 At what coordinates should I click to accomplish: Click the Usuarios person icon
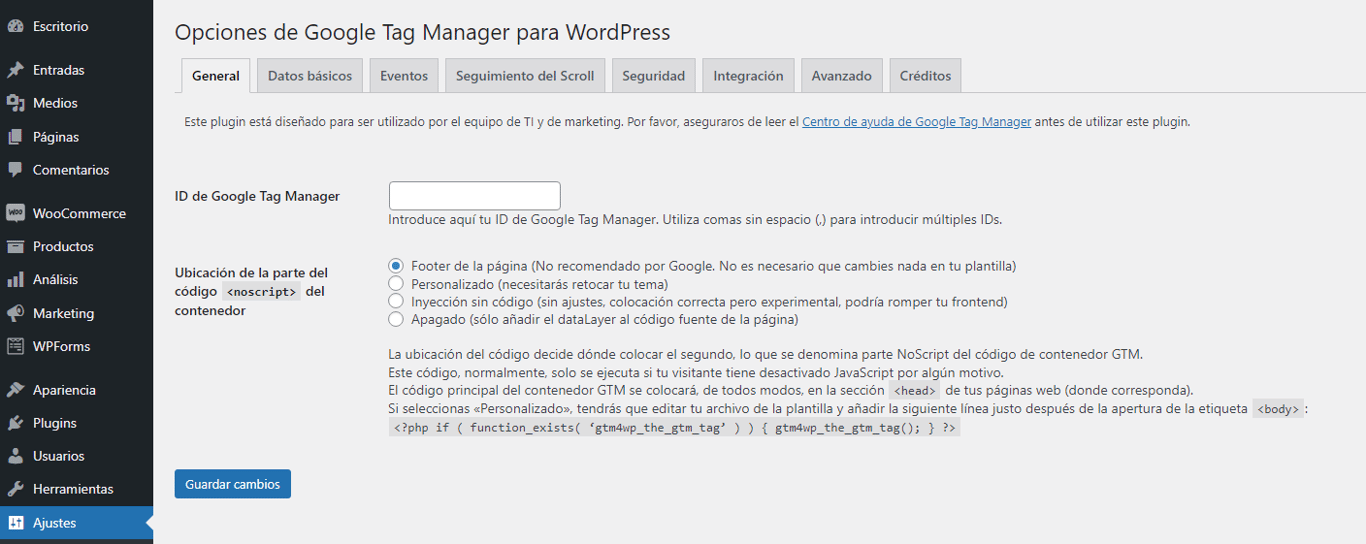[15, 456]
